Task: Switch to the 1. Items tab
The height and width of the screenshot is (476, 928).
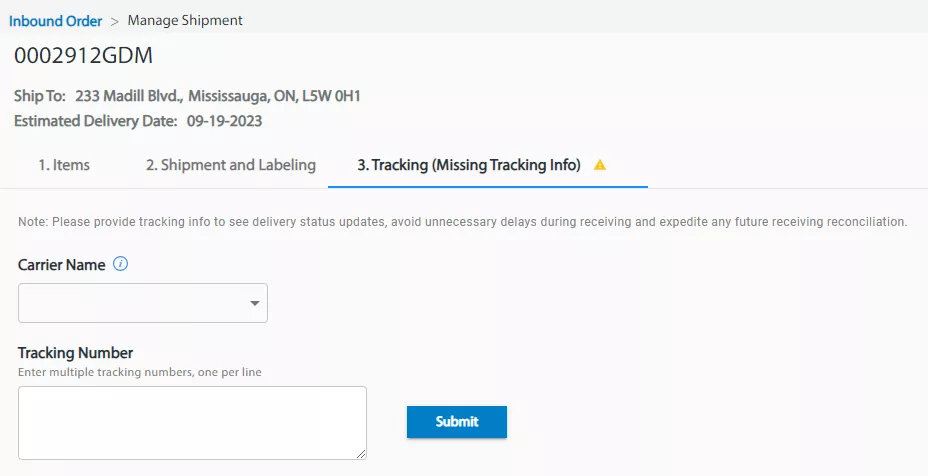Action: 64,165
